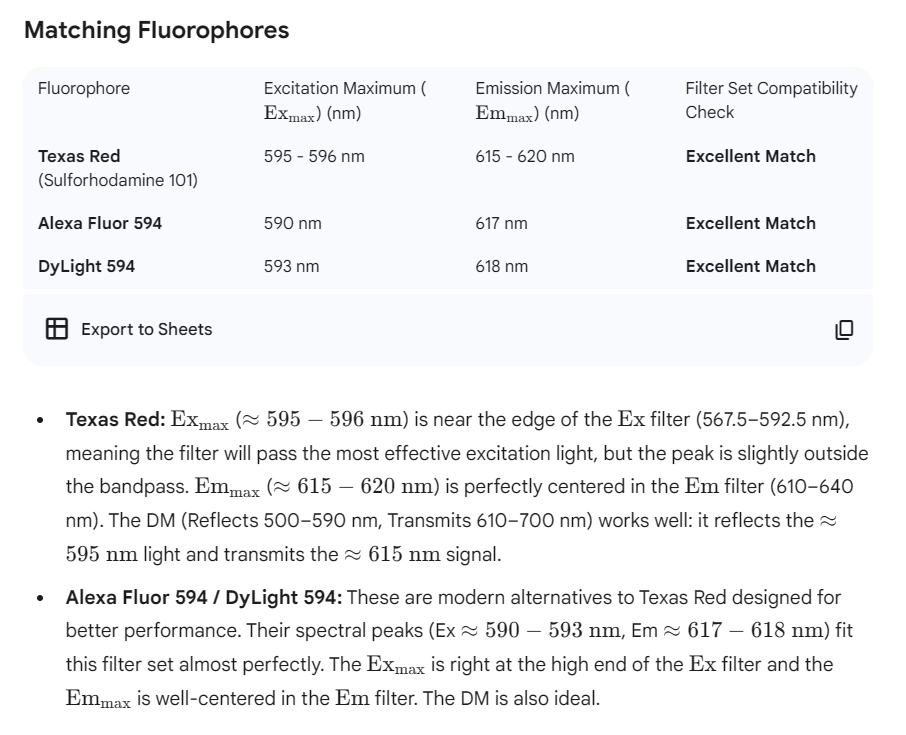Select the Texas Red table cell
This screenshot has height=735, width=906.
click(79, 156)
